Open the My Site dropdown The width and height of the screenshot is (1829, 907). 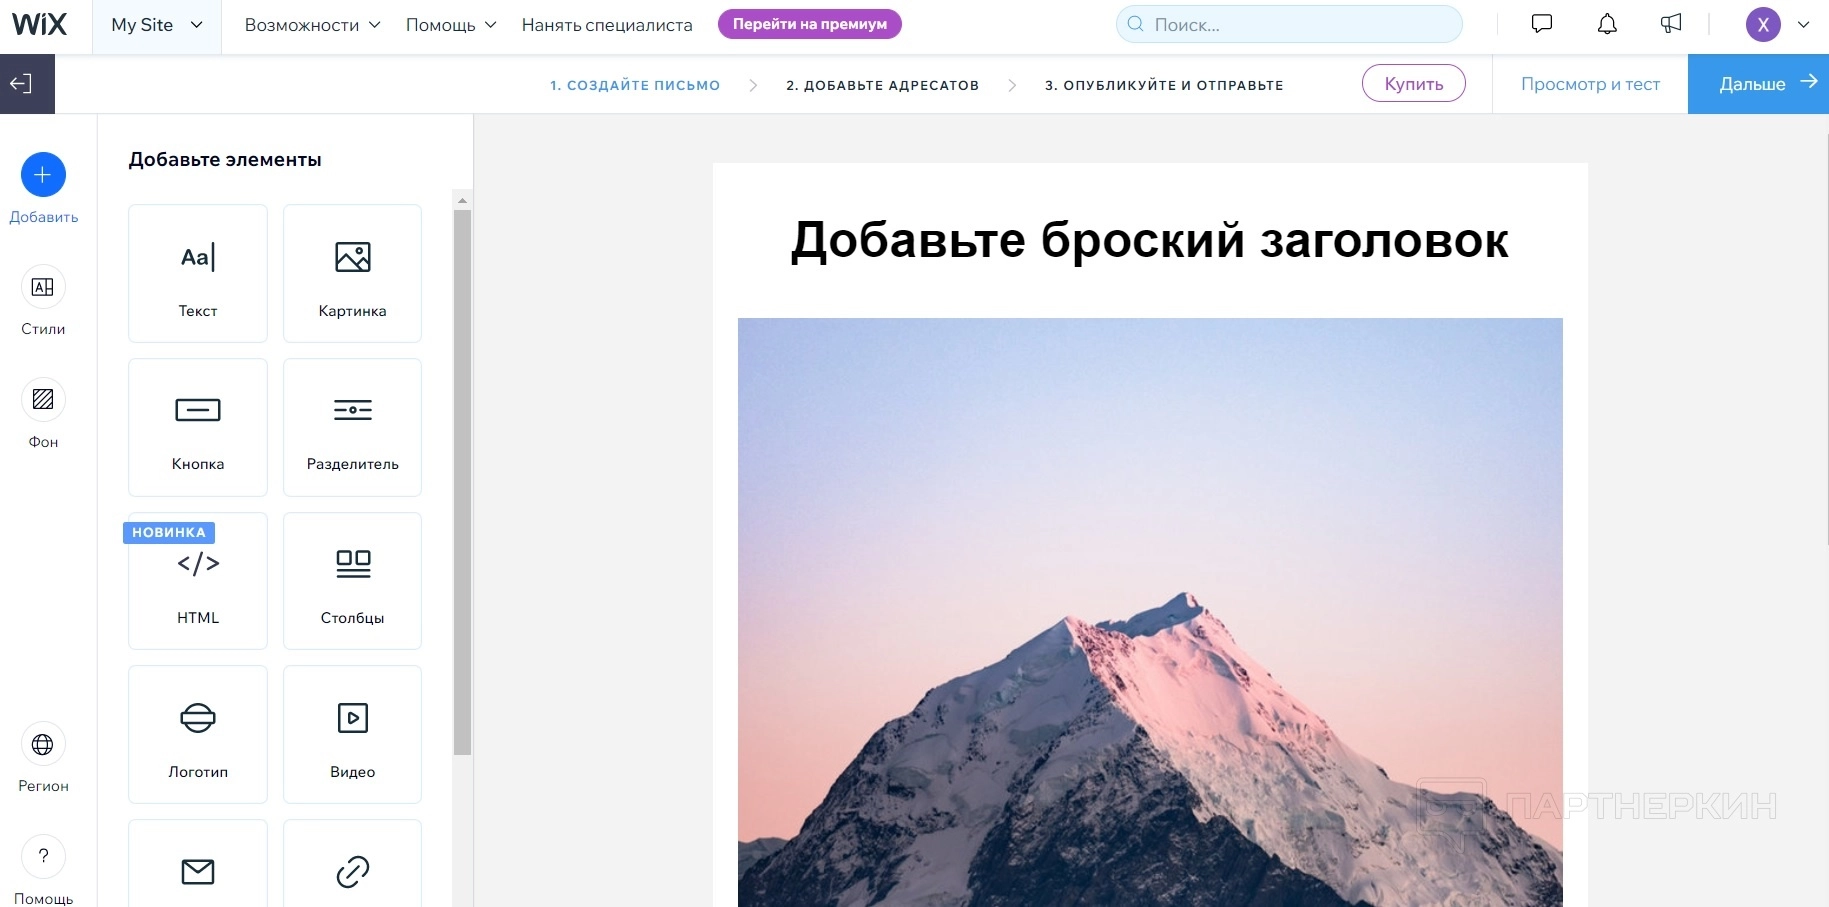(x=157, y=25)
